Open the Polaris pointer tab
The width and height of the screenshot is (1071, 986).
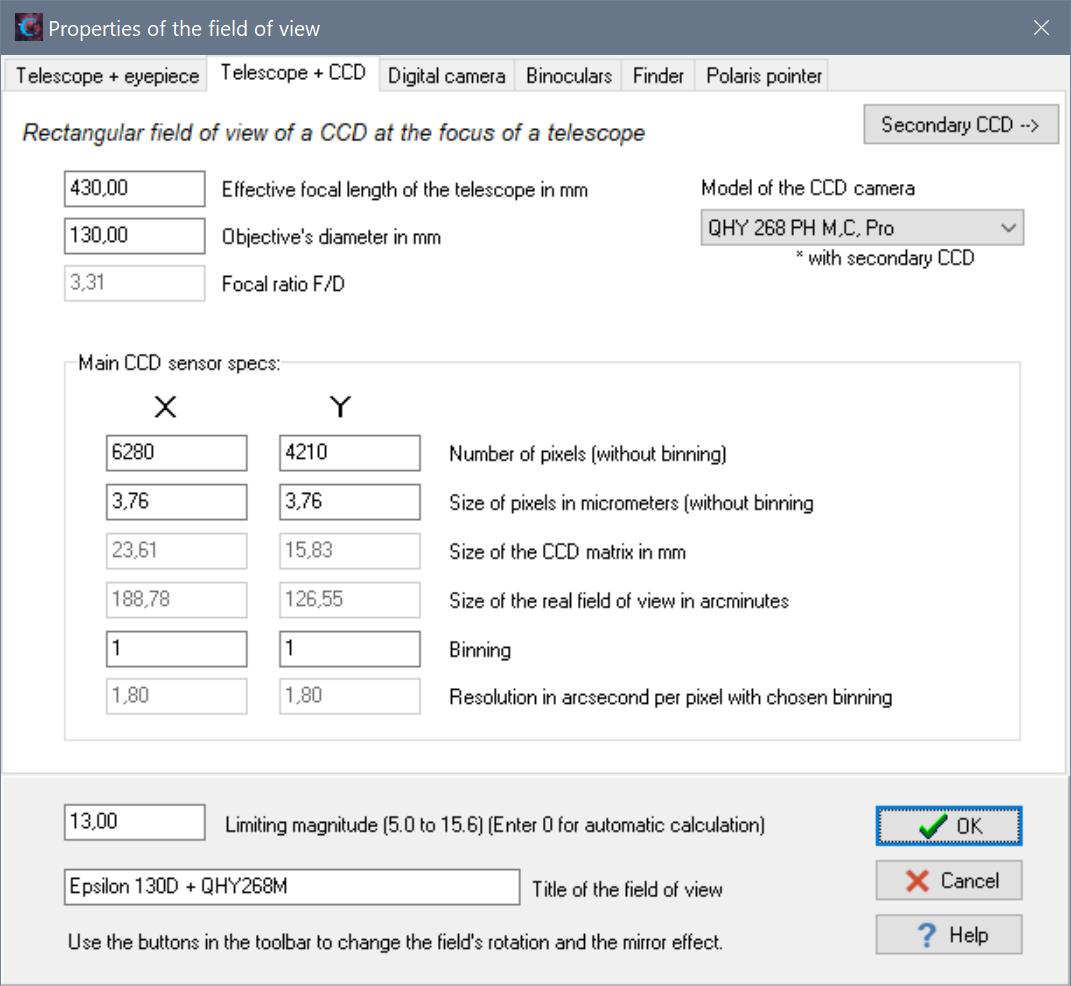[x=764, y=76]
